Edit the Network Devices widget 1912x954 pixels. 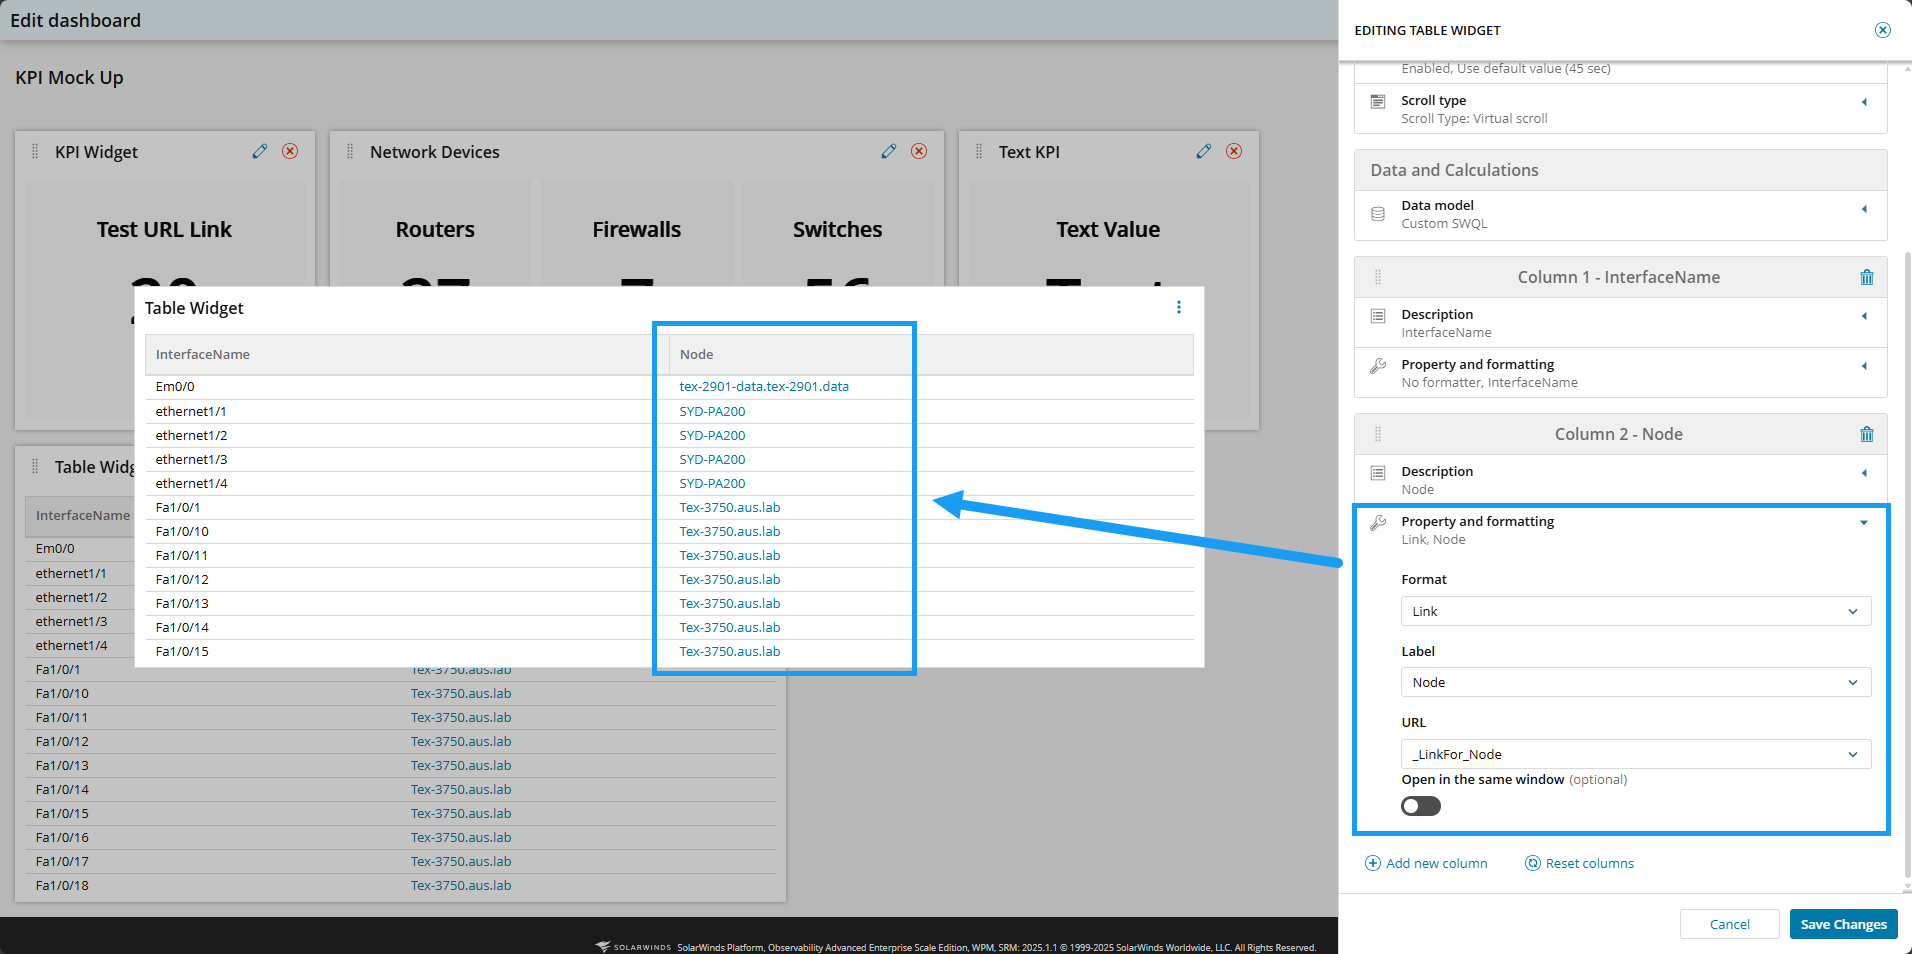(889, 151)
